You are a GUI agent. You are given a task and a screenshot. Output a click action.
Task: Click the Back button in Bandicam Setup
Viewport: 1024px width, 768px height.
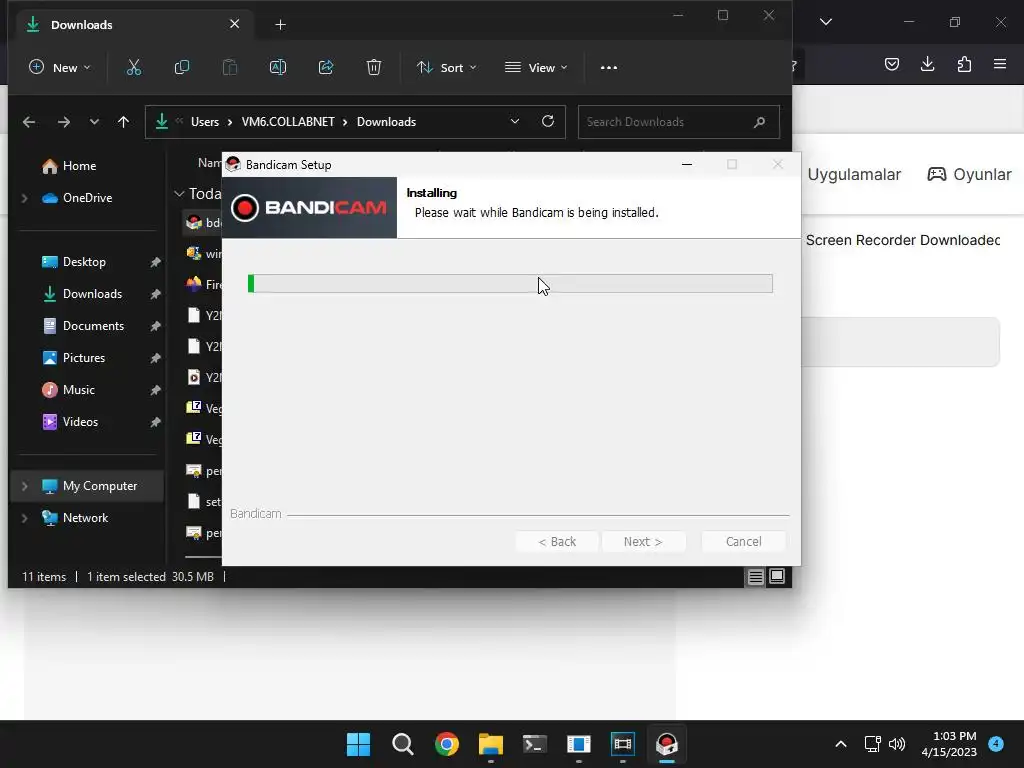[556, 541]
